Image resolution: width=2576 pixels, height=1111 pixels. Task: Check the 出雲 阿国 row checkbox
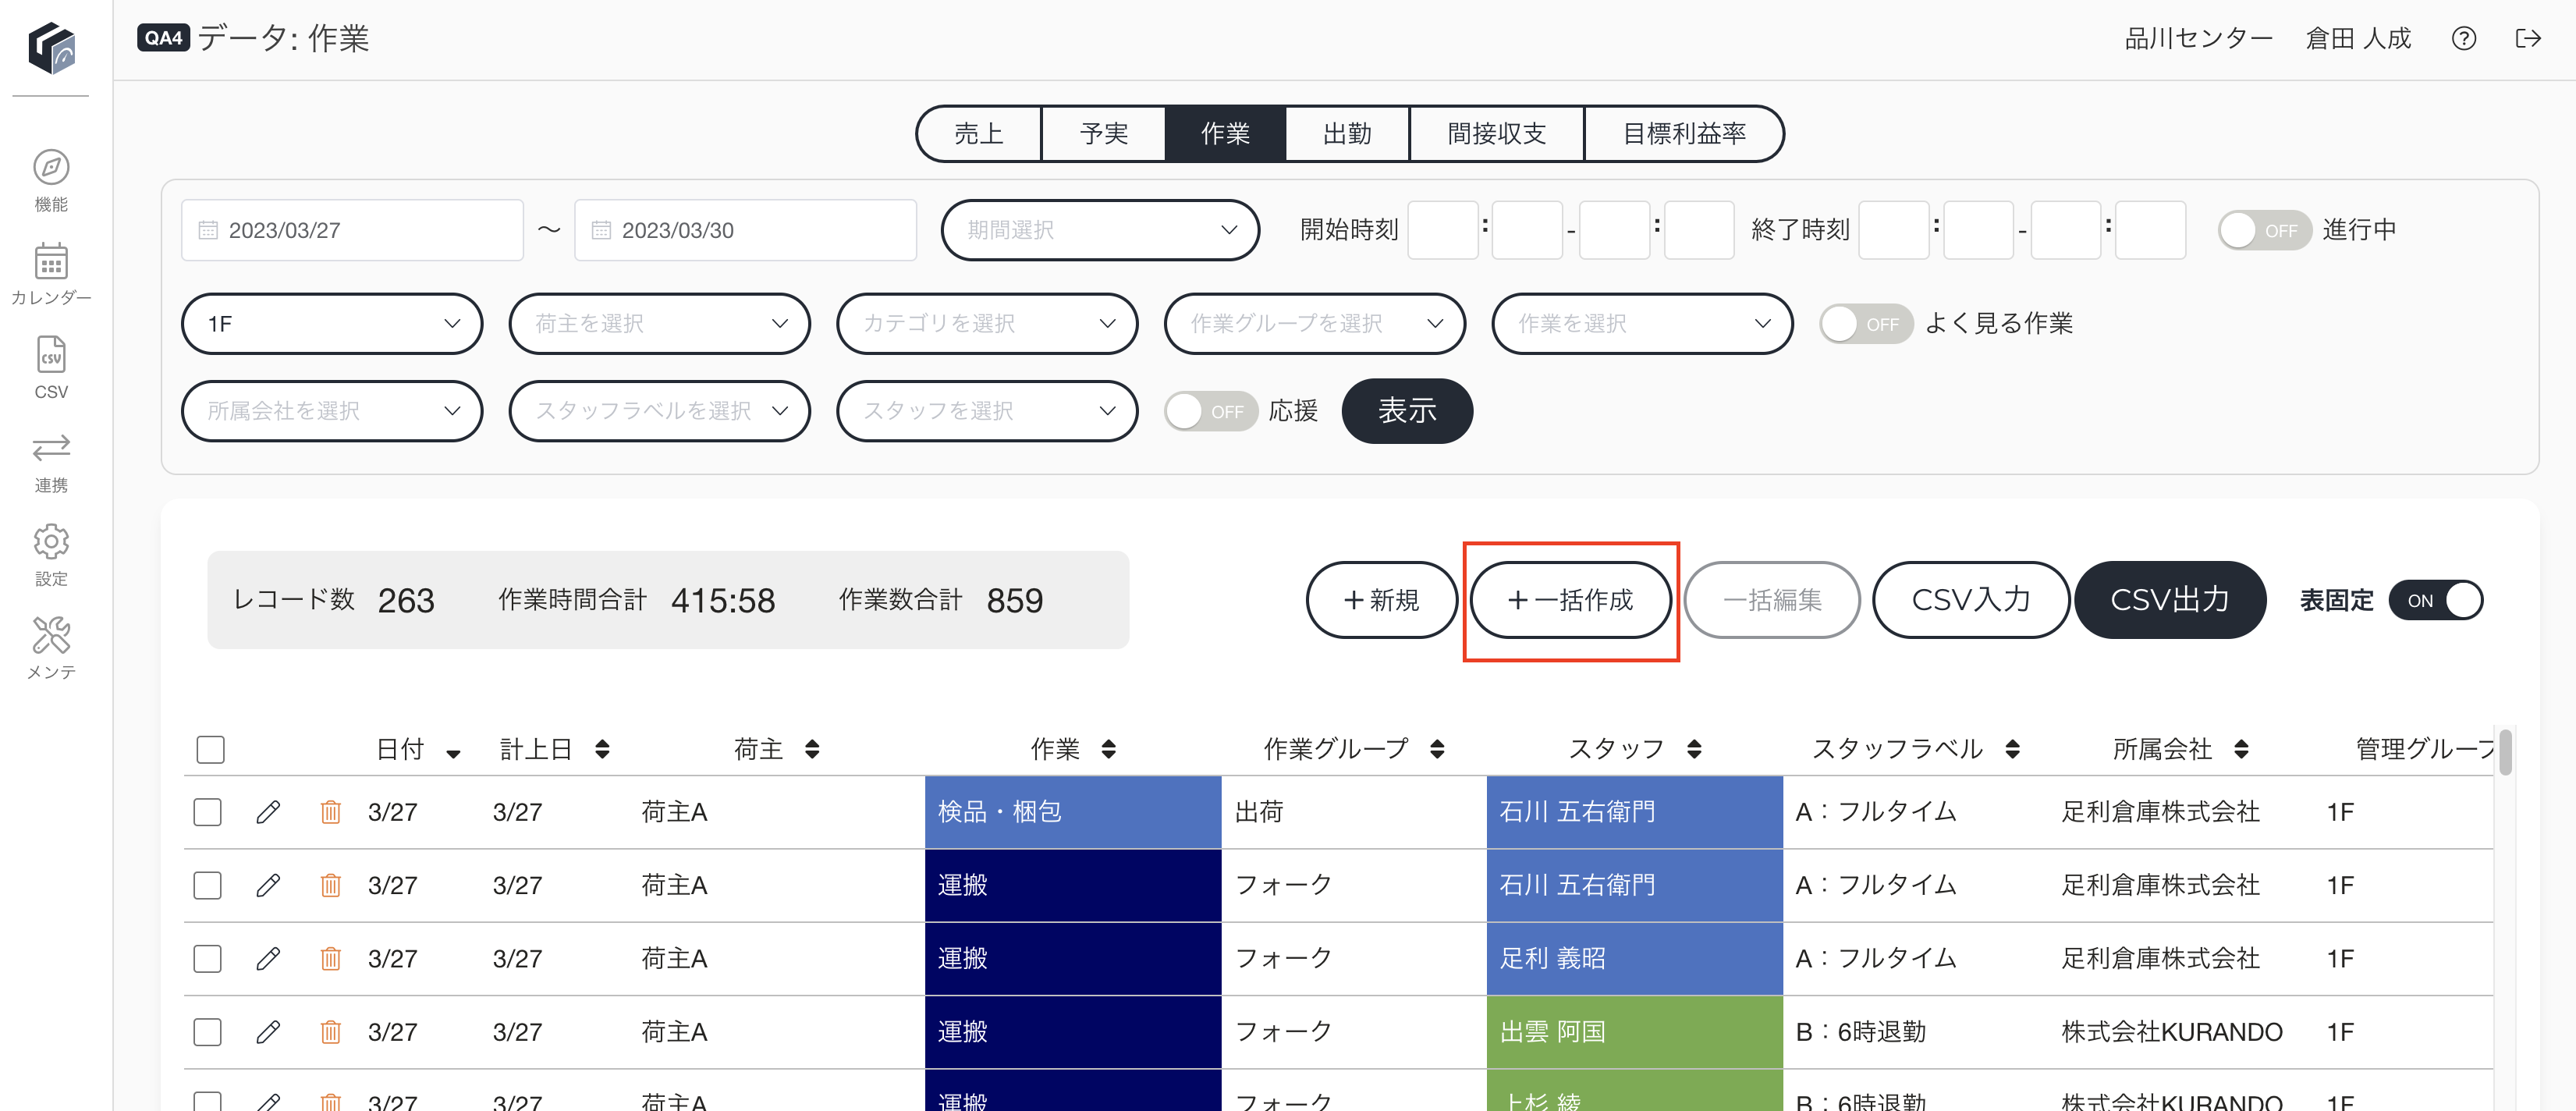point(207,1032)
